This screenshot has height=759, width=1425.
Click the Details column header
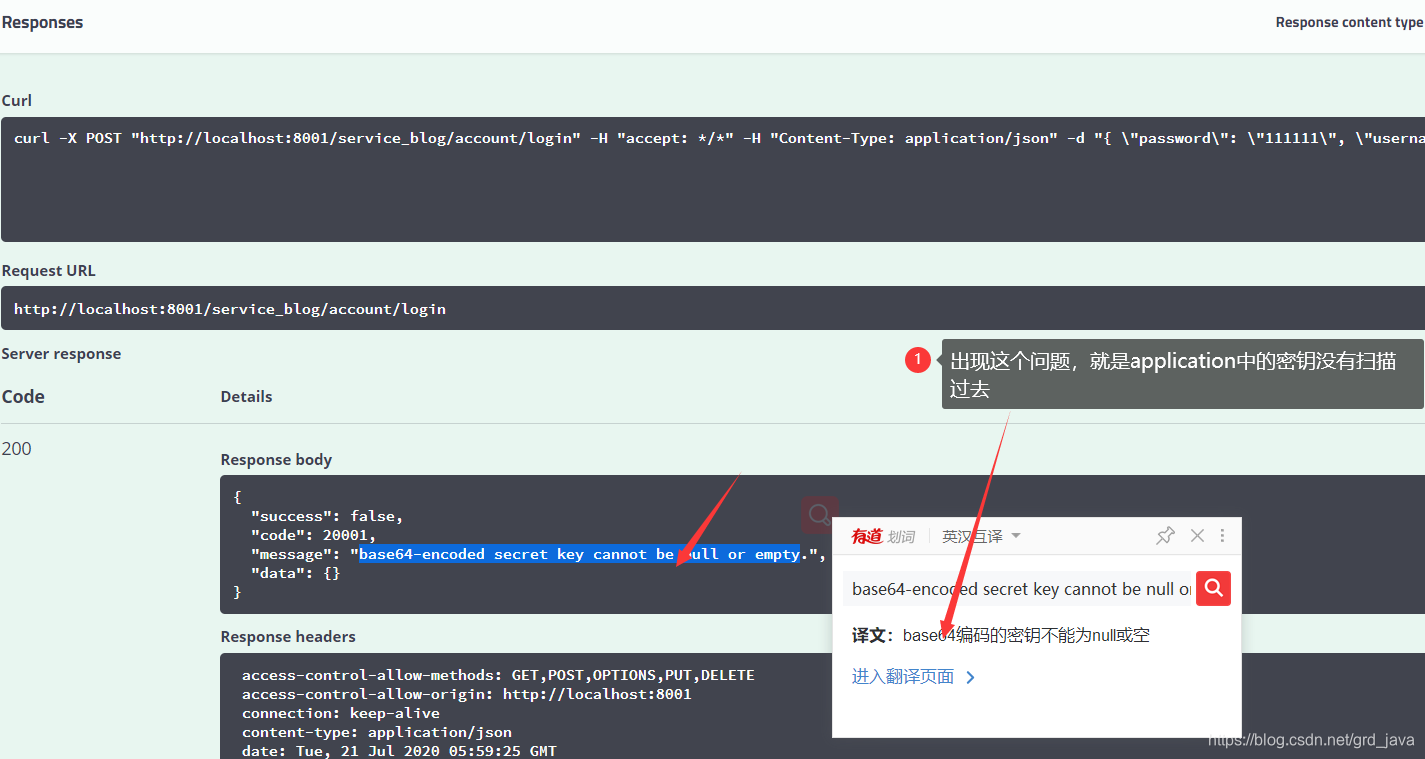(x=246, y=397)
